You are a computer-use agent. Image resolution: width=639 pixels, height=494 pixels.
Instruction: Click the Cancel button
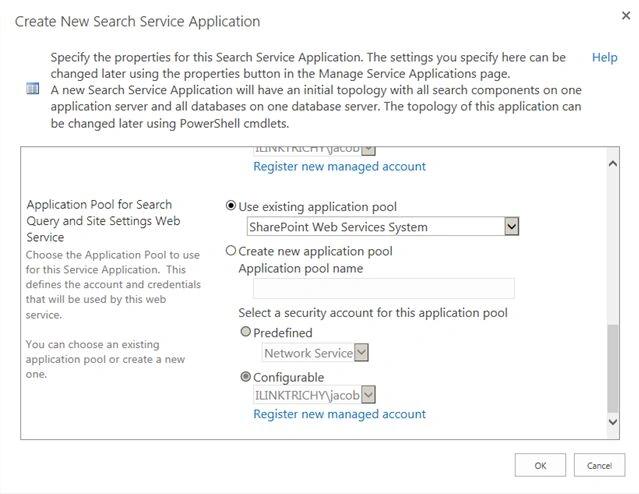tap(599, 465)
